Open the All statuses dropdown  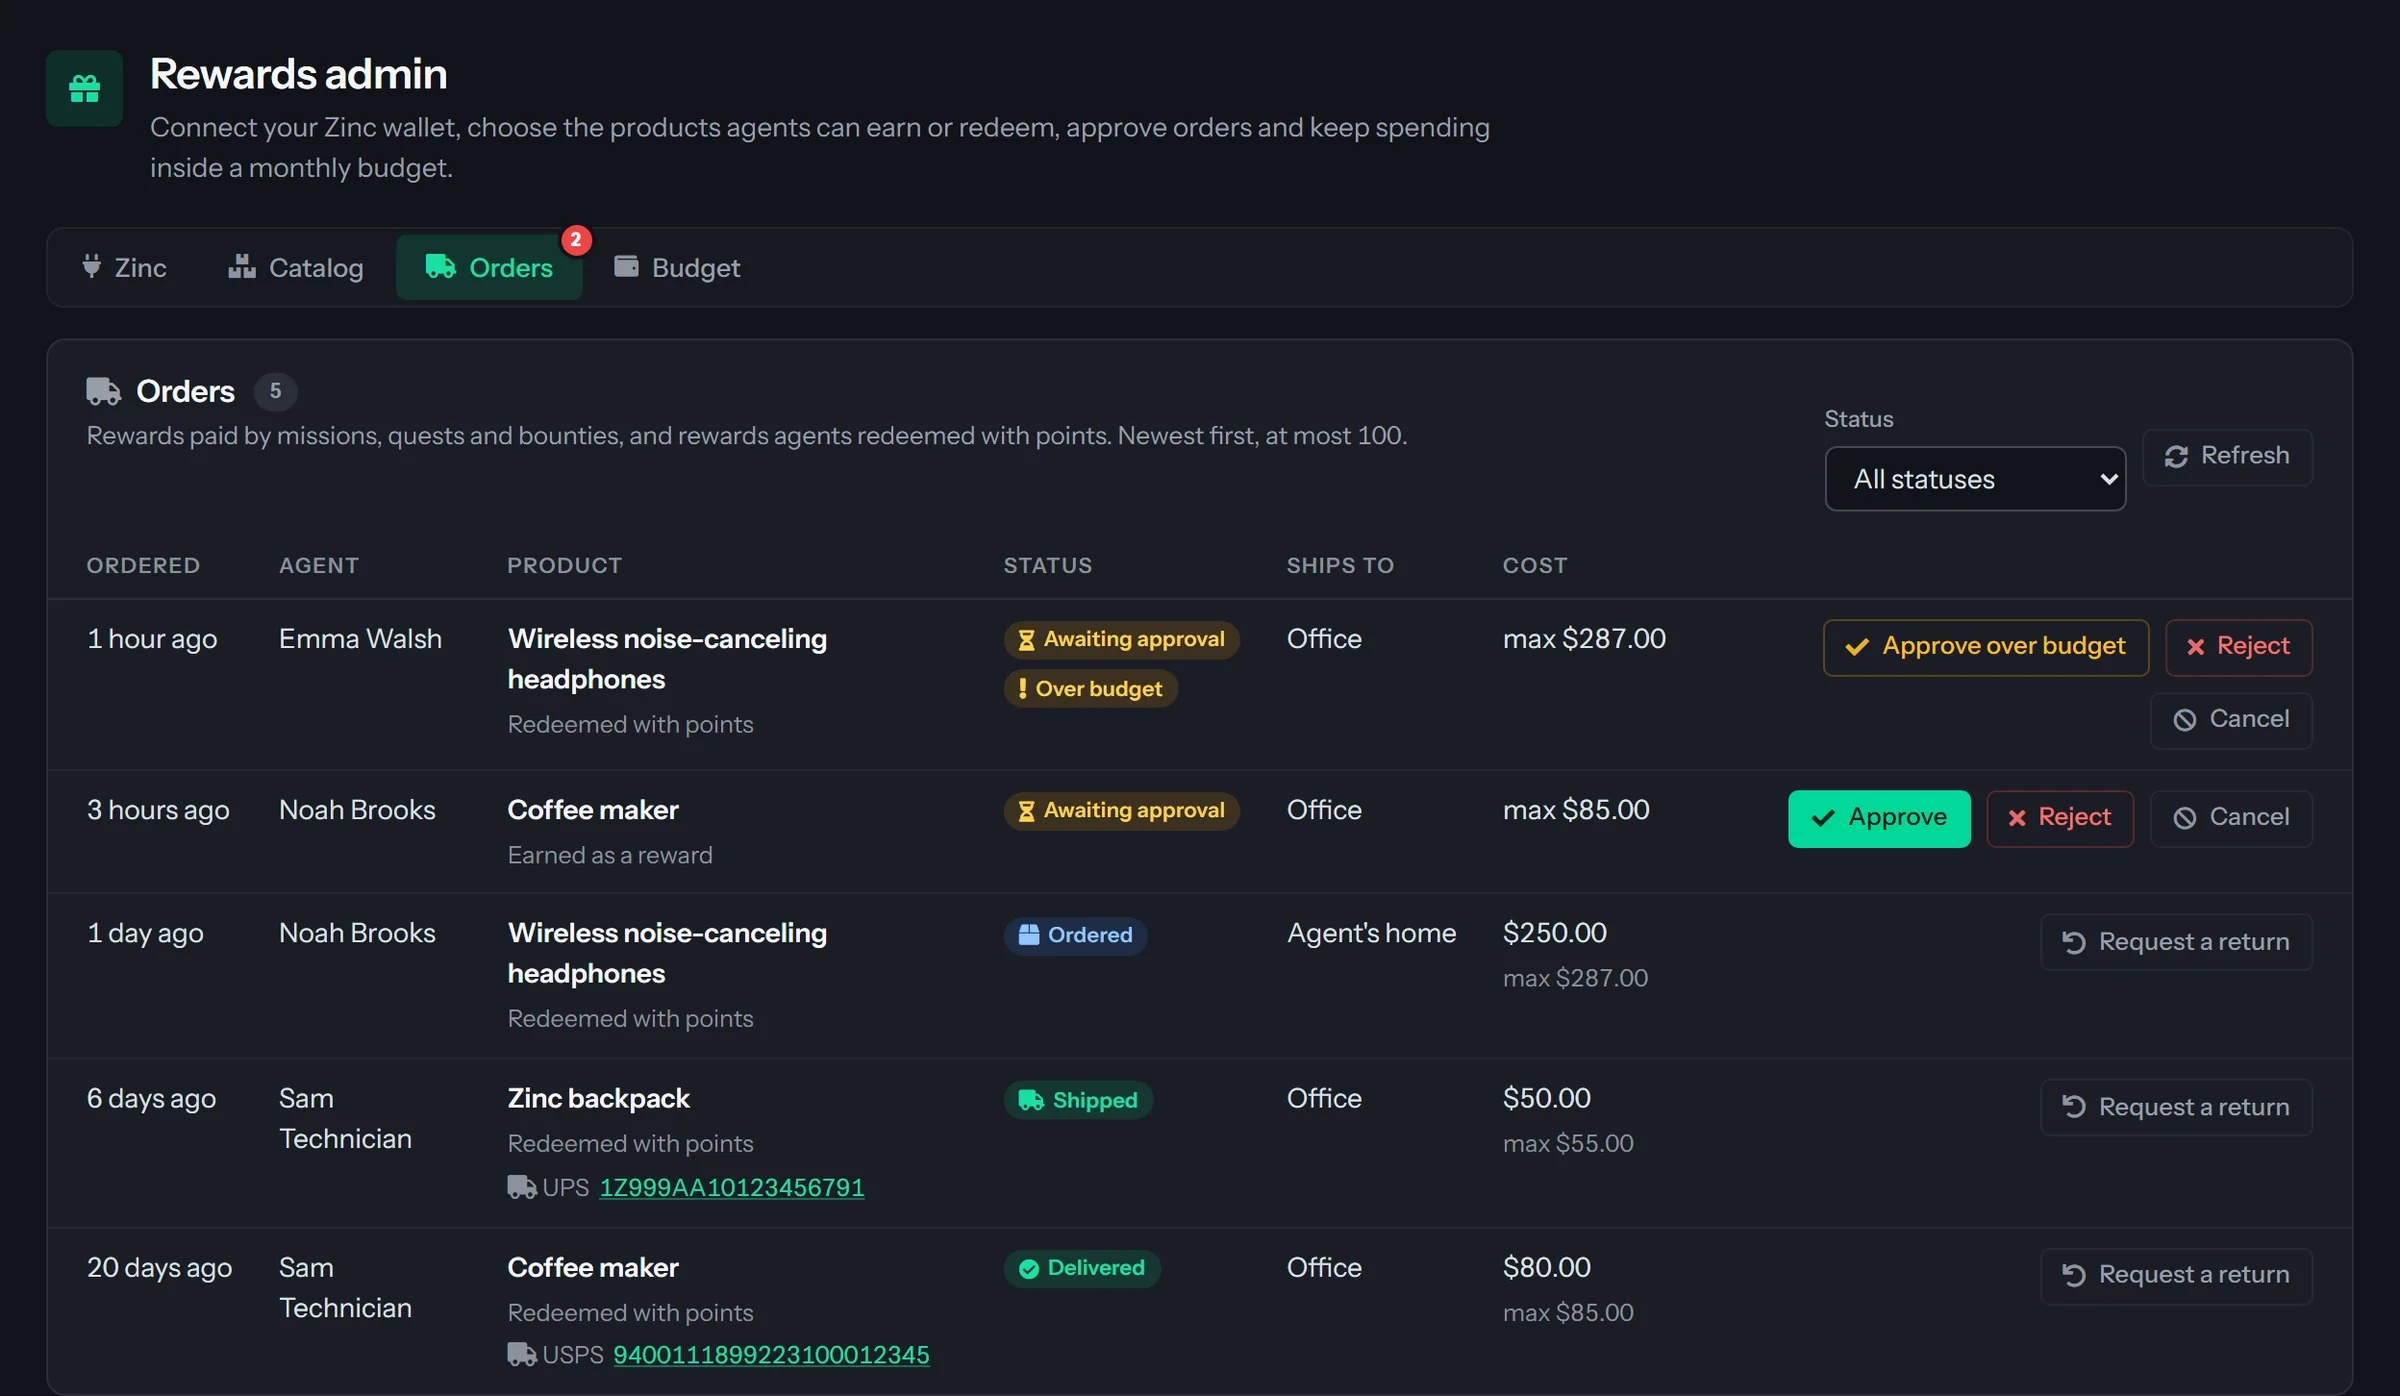click(1975, 479)
